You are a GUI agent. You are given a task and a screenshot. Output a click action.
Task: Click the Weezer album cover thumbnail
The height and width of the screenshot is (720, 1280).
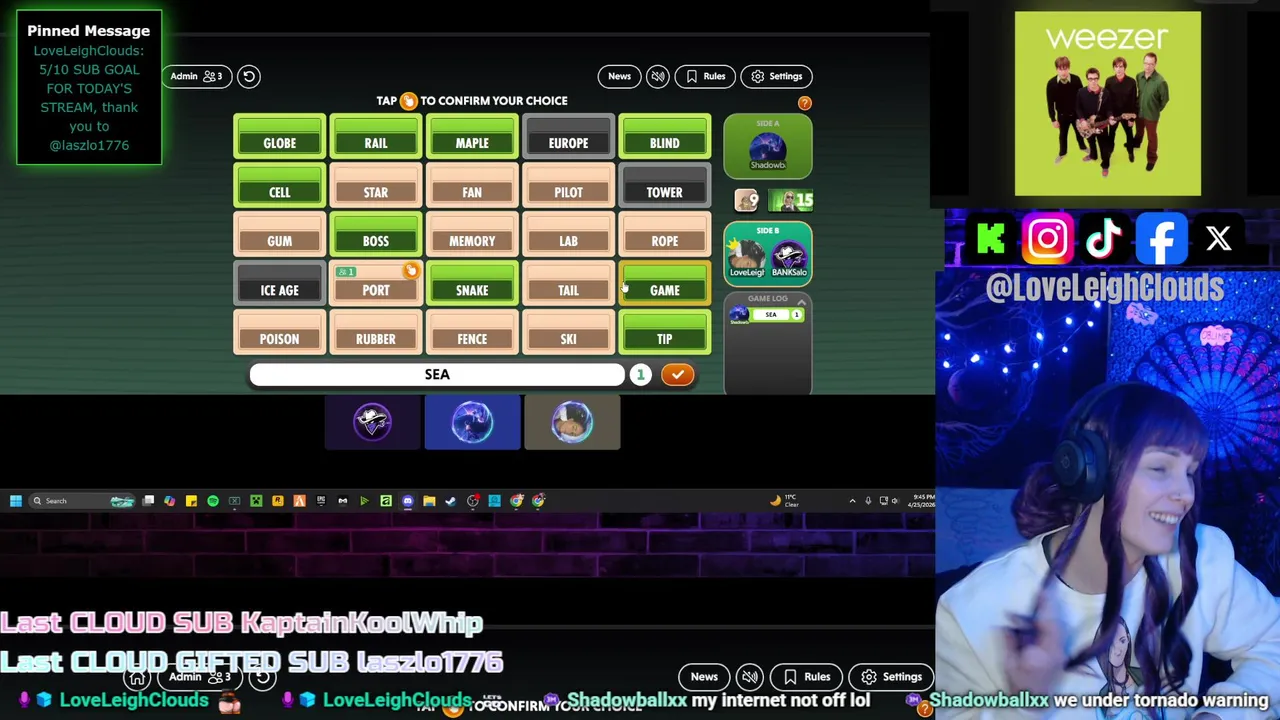coord(1108,104)
